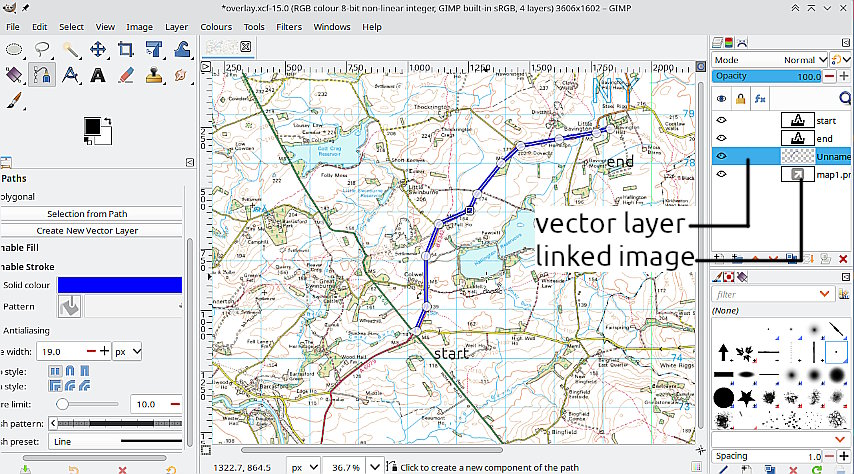Screen dimensions: 854x474
Task: Choose the butt cap style
Action: (x=55, y=372)
